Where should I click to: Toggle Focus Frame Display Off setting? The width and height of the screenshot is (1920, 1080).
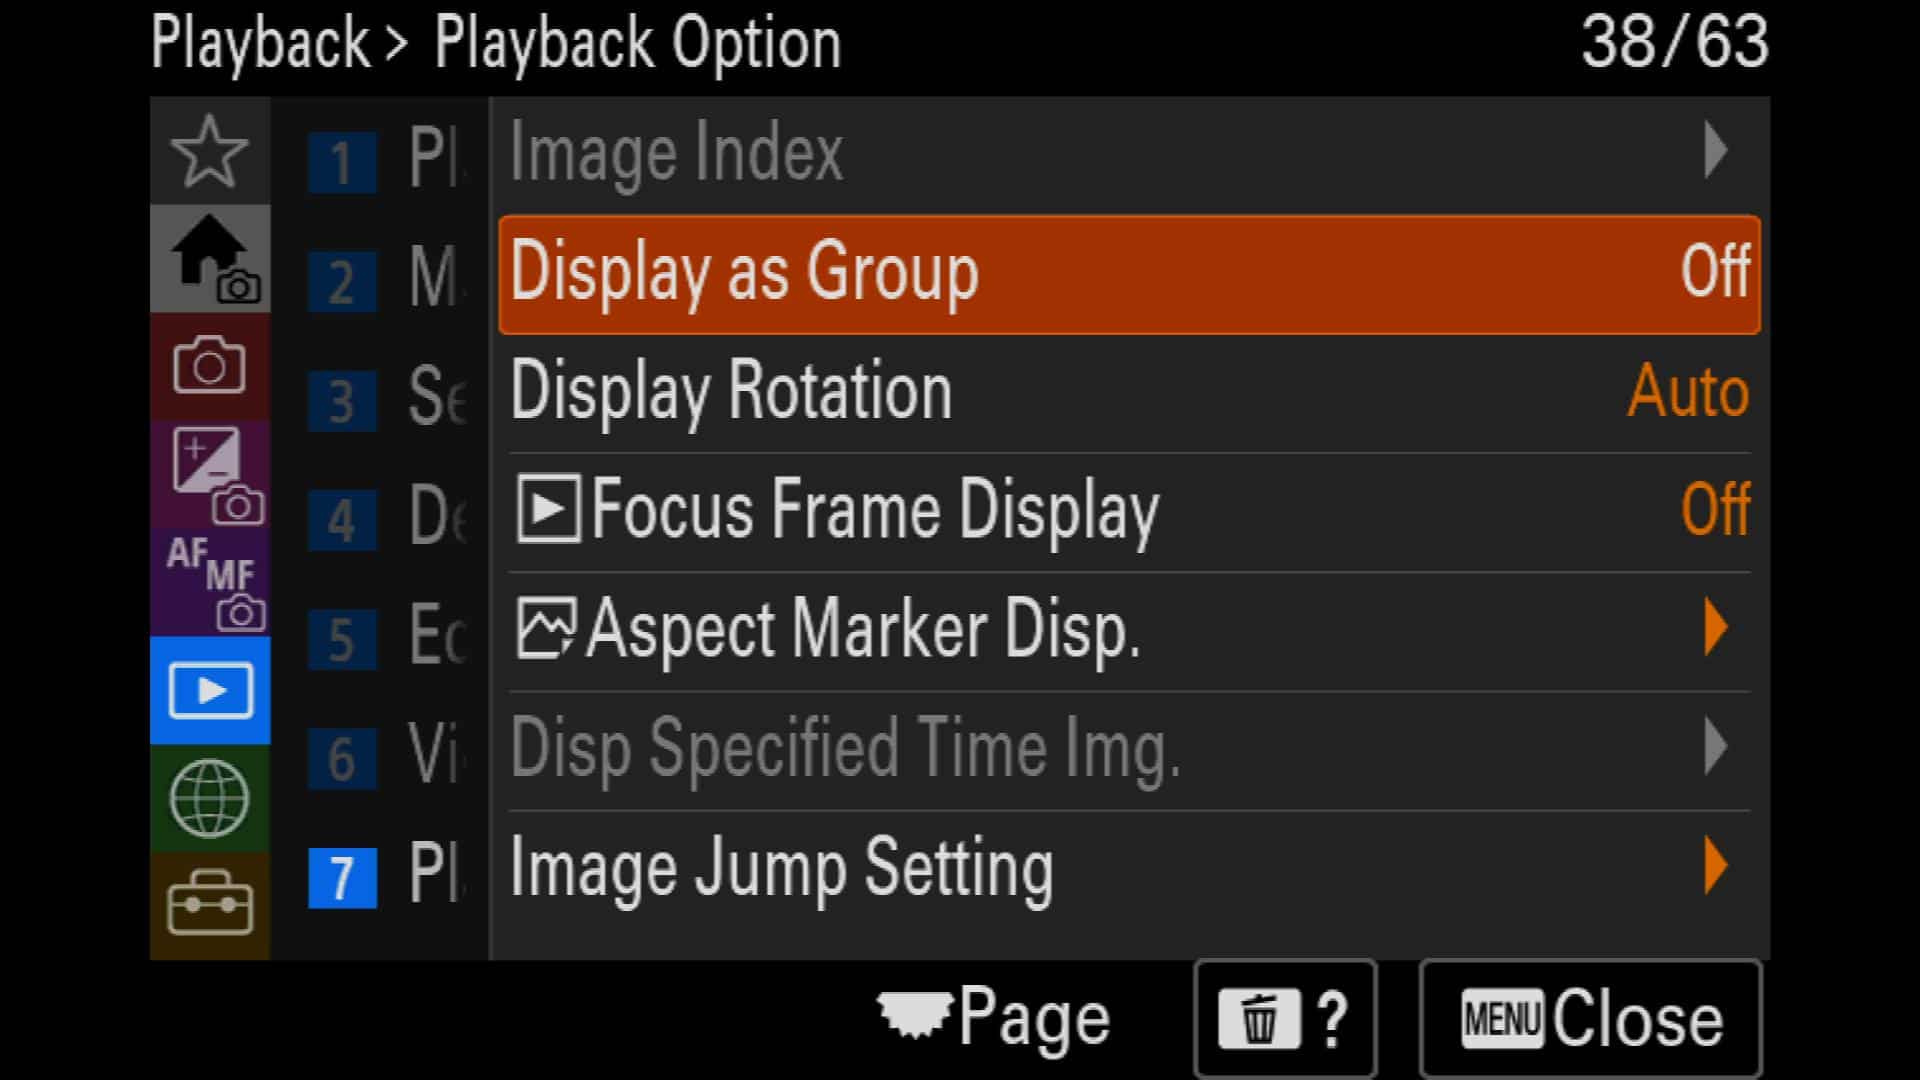click(x=1129, y=511)
